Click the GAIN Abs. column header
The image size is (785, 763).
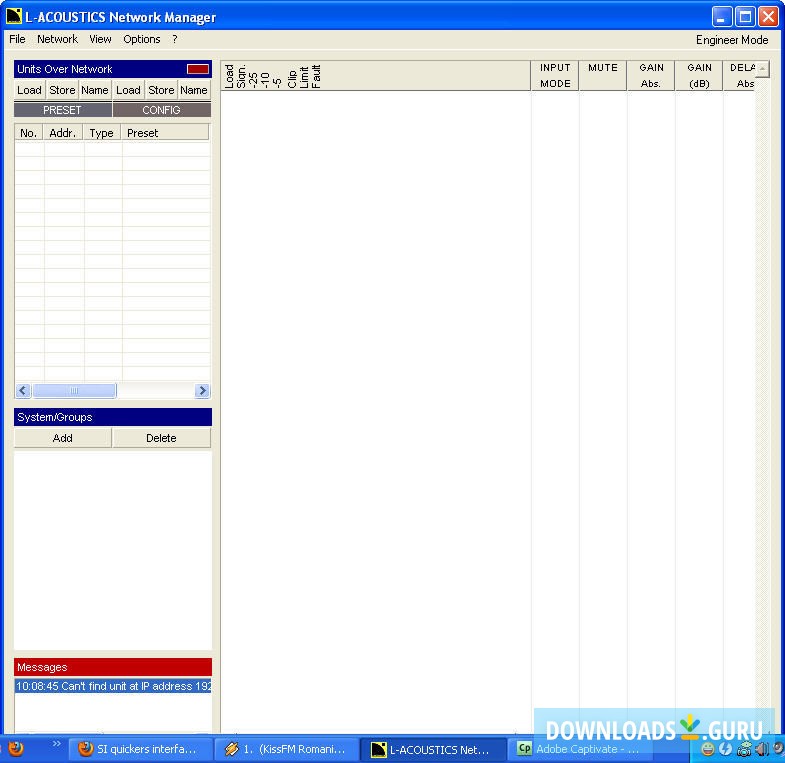point(651,76)
